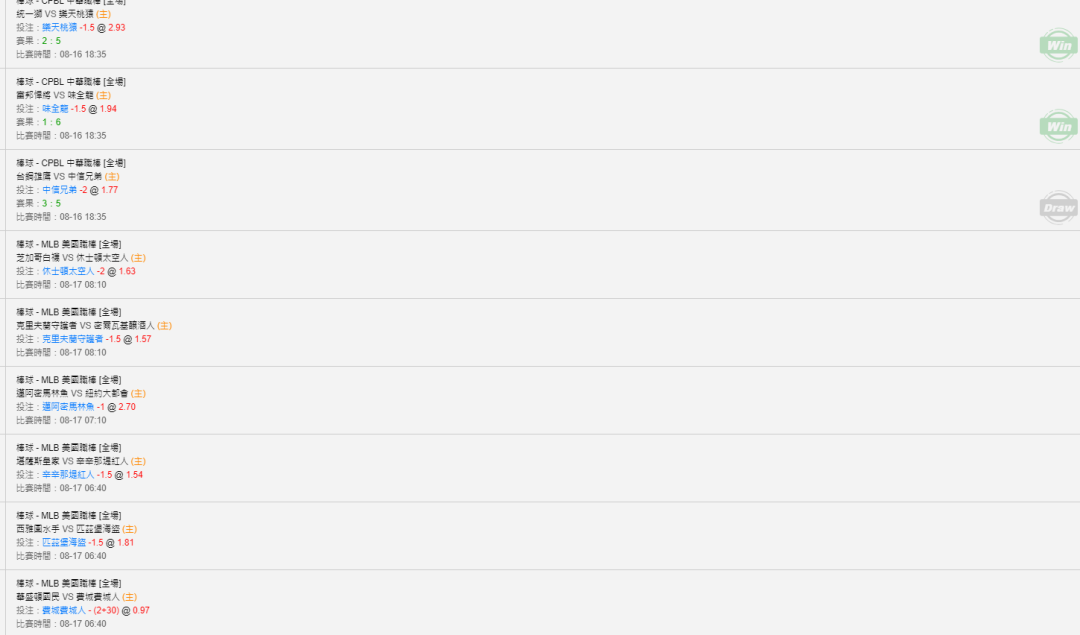This screenshot has height=635, width=1080.
Task: Click the 3 : 5 match result
Action: [52, 204]
